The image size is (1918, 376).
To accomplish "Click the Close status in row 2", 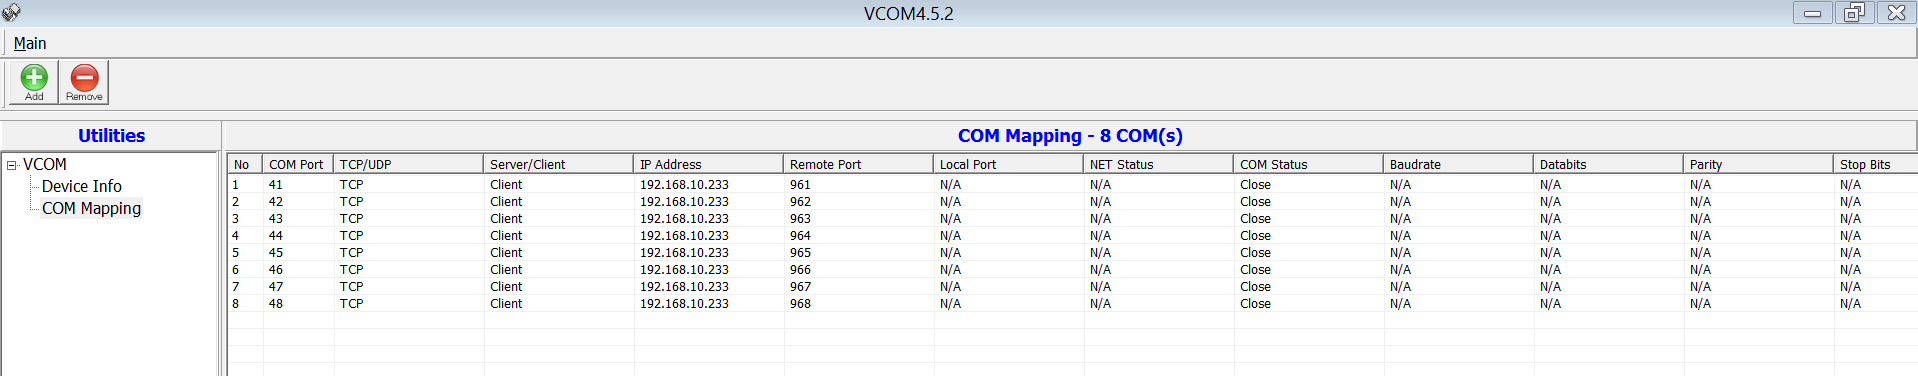I will coord(1255,201).
